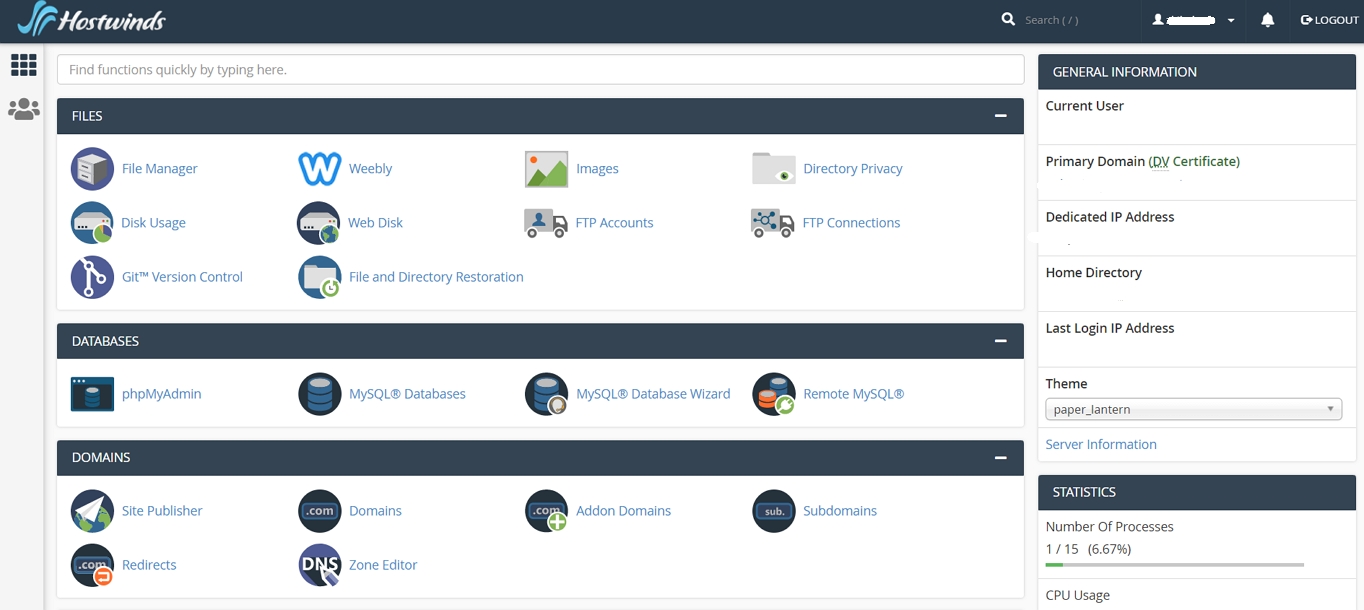
Task: Open the FTP Accounts truck icon
Action: (x=546, y=223)
